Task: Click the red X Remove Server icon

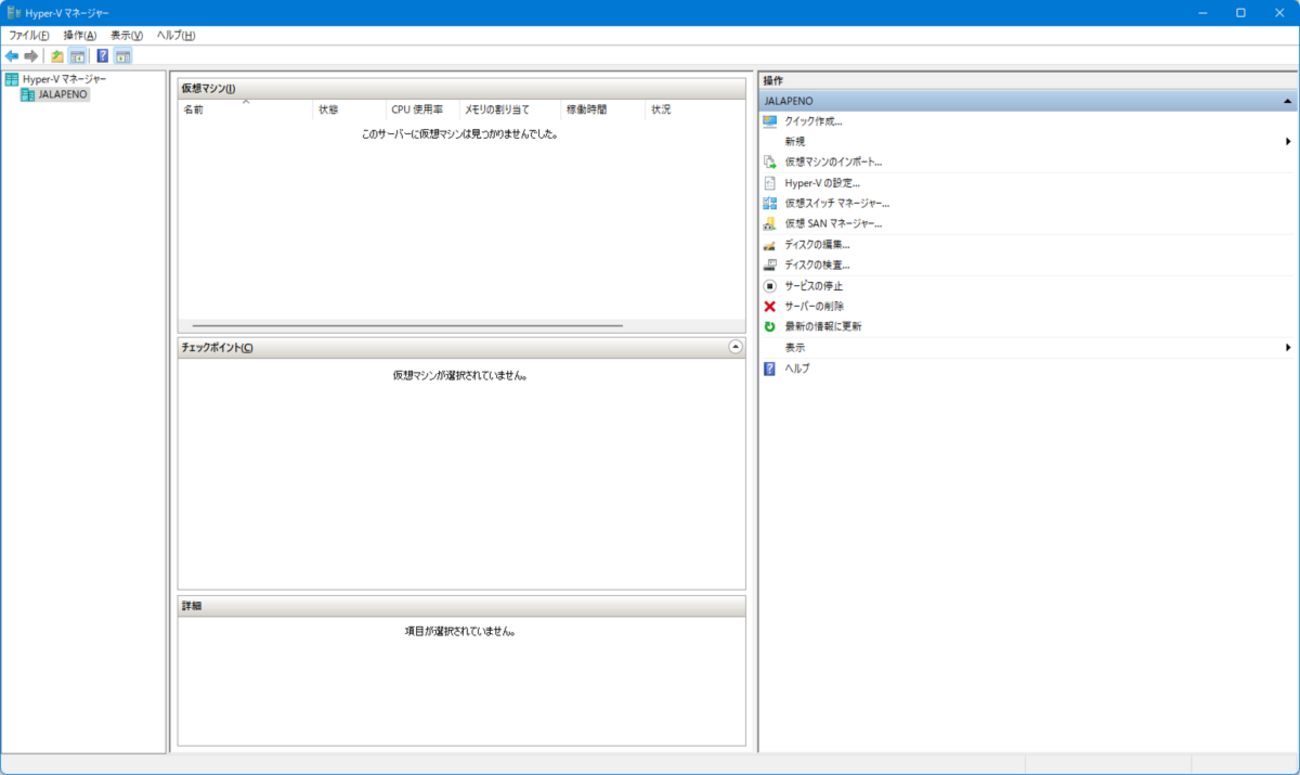Action: coord(769,306)
